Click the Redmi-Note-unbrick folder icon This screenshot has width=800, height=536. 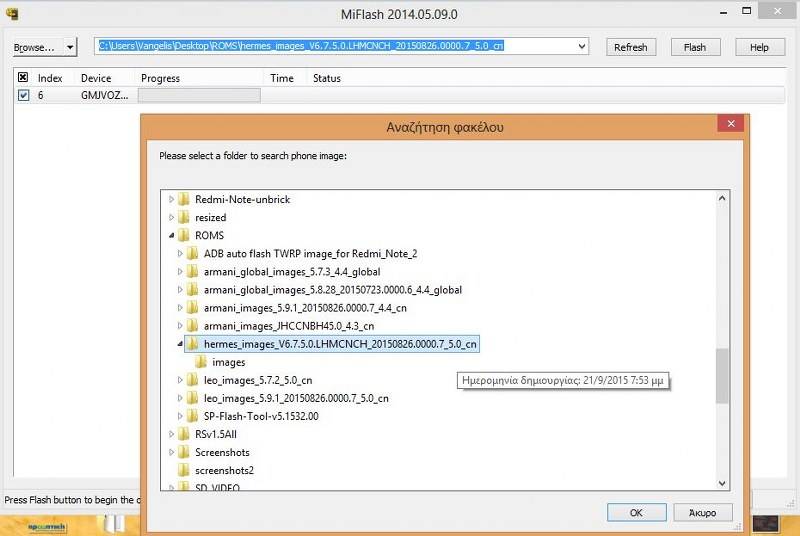(x=184, y=199)
